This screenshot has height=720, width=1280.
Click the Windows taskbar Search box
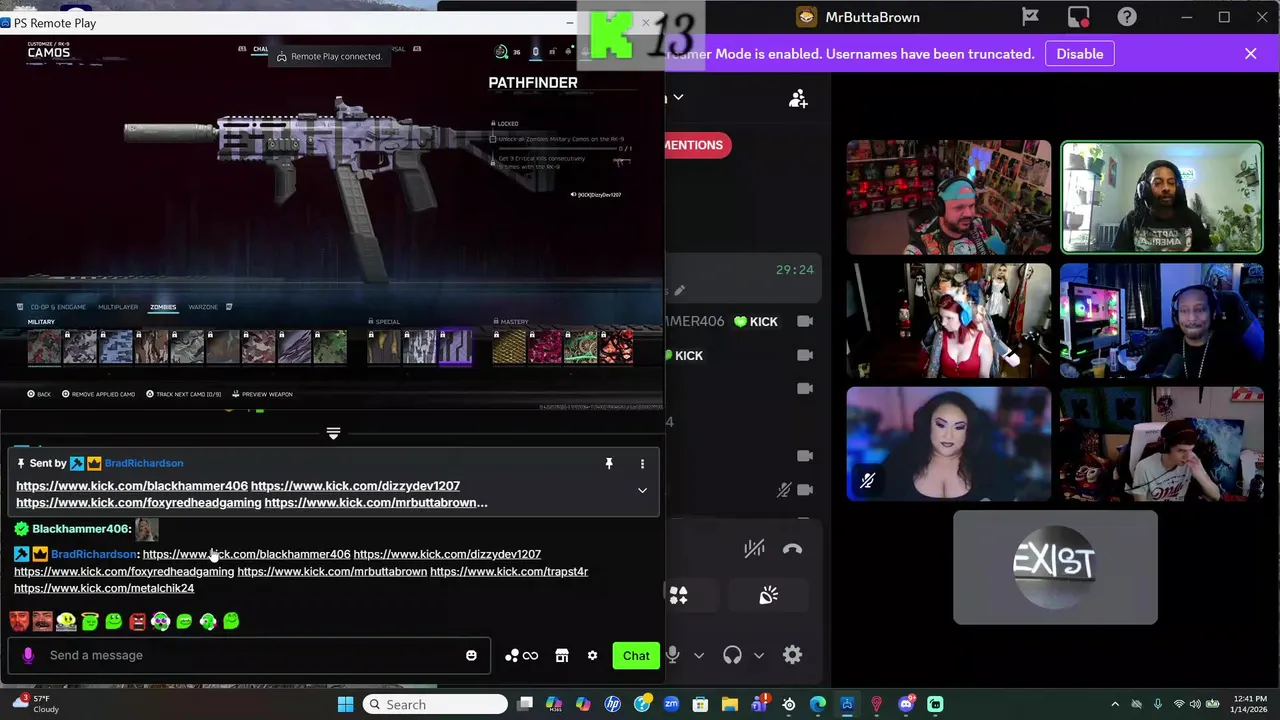435,704
